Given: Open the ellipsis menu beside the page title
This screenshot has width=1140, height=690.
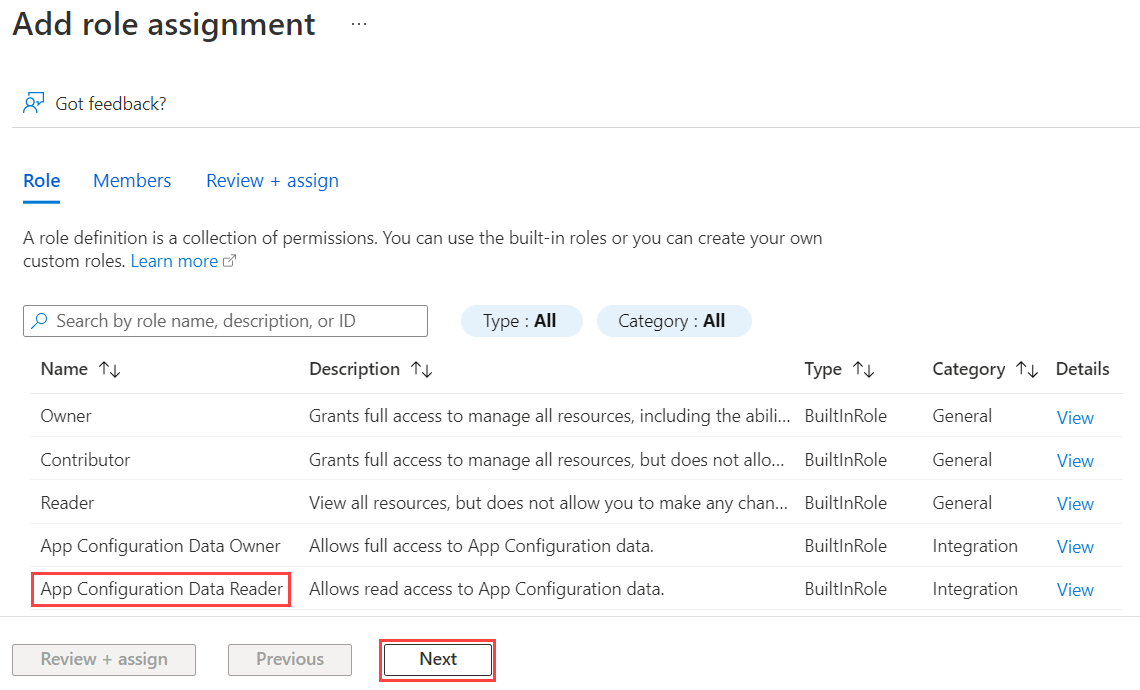Looking at the screenshot, I should click(x=358, y=24).
